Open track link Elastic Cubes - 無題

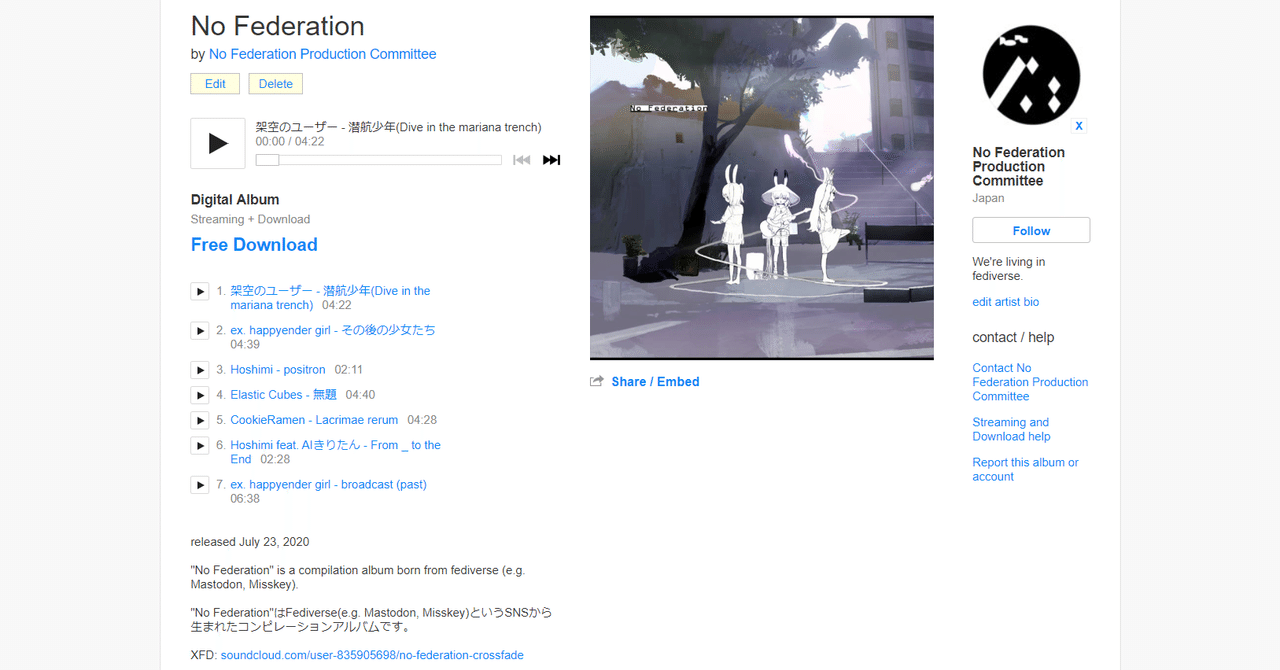point(284,395)
